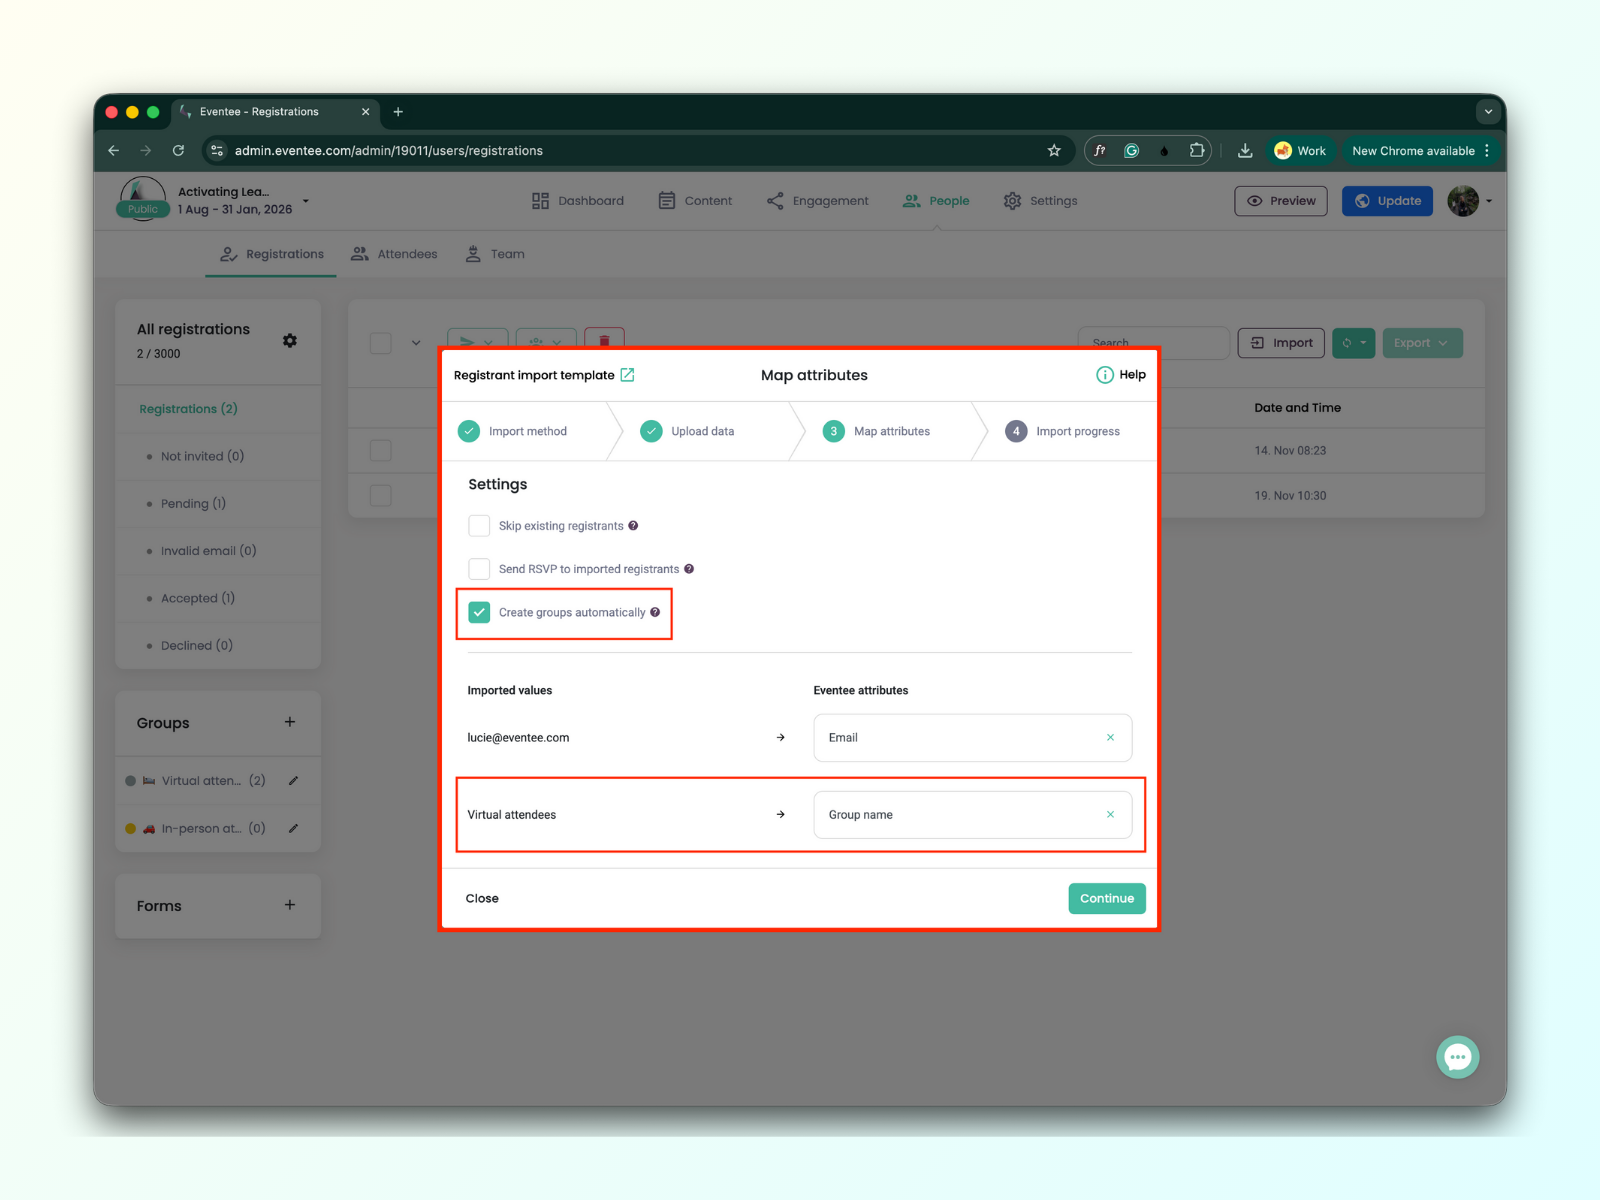Select the row dated 19. Nov 10:30
The width and height of the screenshot is (1600, 1200).
tap(381, 495)
